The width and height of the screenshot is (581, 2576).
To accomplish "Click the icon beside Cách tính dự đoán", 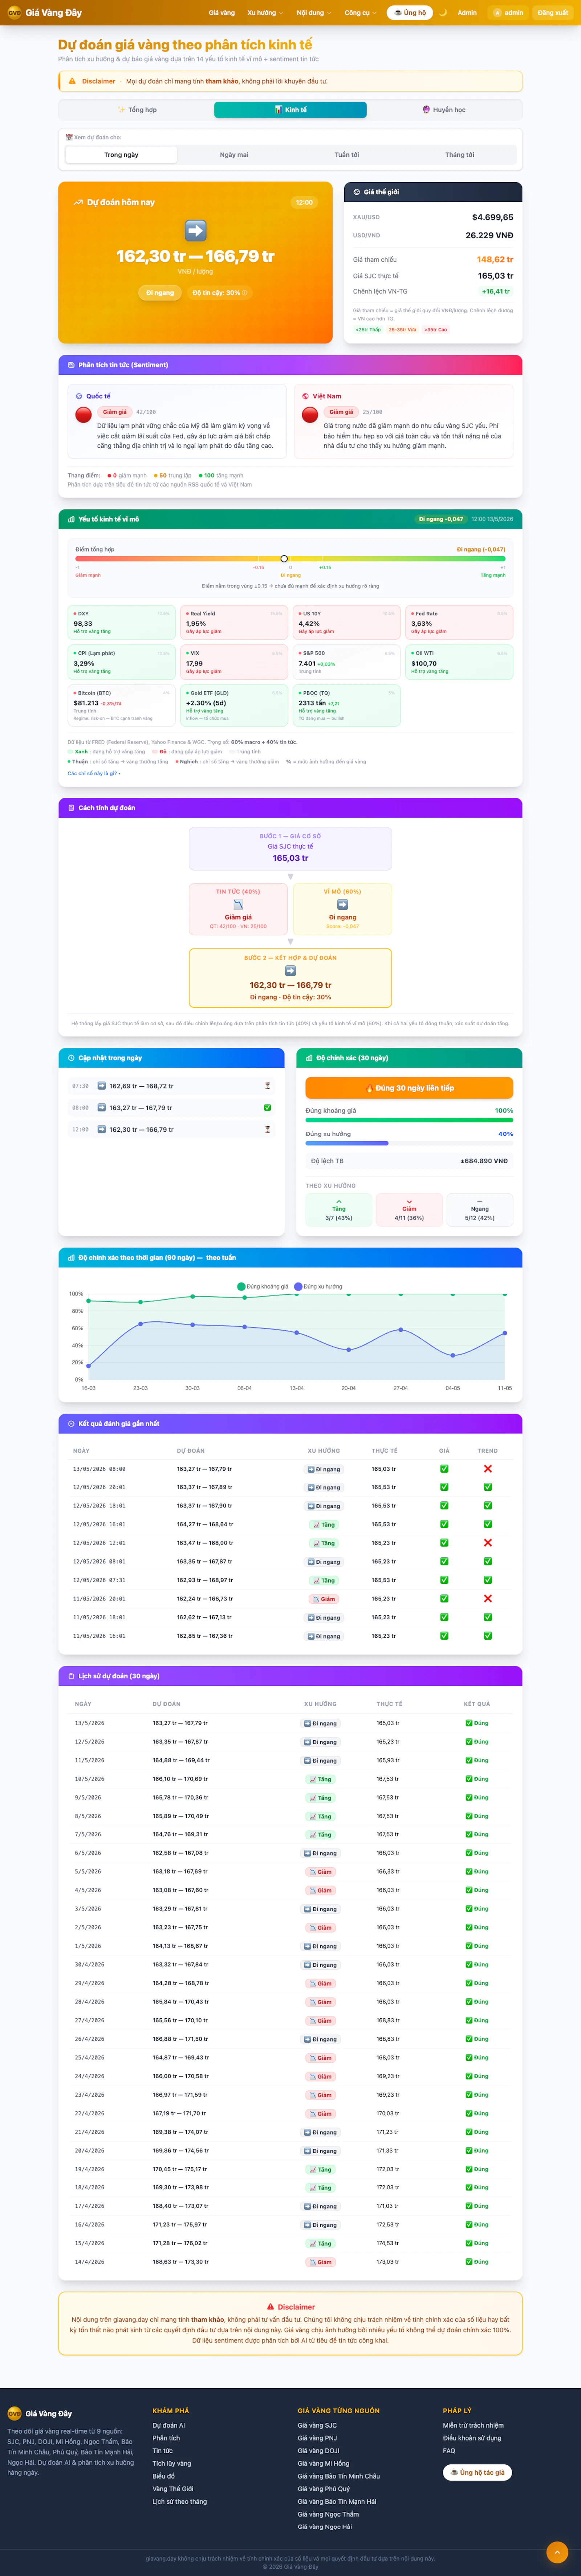I will click(x=71, y=808).
